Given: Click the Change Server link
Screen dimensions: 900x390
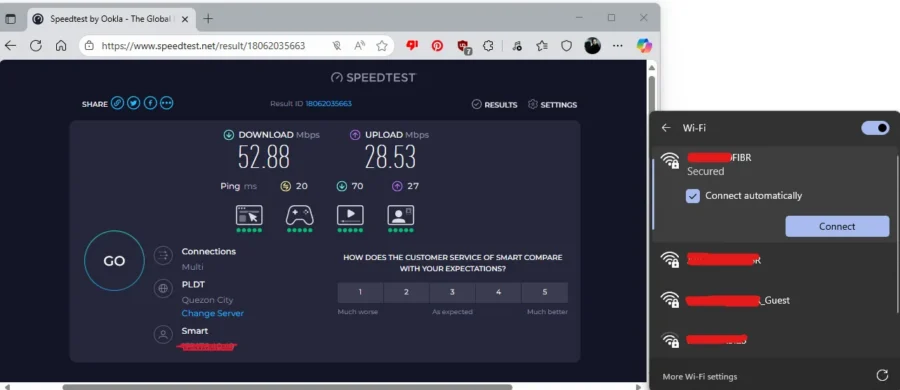Looking at the screenshot, I should point(213,314).
